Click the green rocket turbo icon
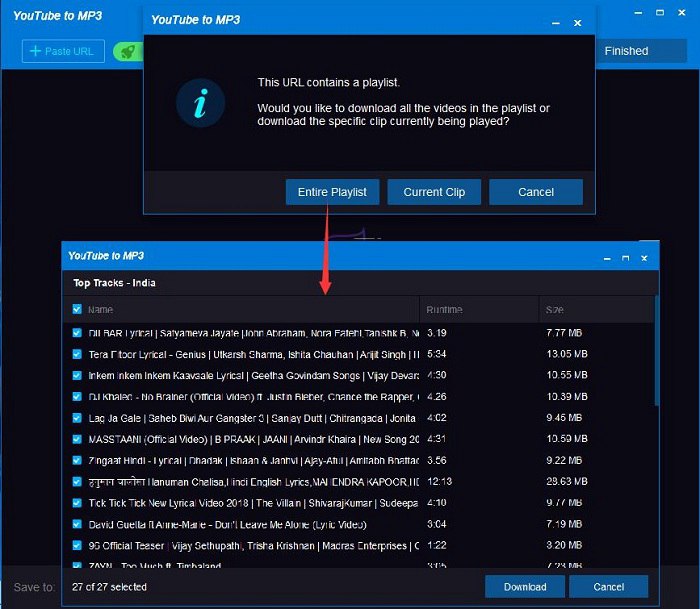 click(x=126, y=52)
